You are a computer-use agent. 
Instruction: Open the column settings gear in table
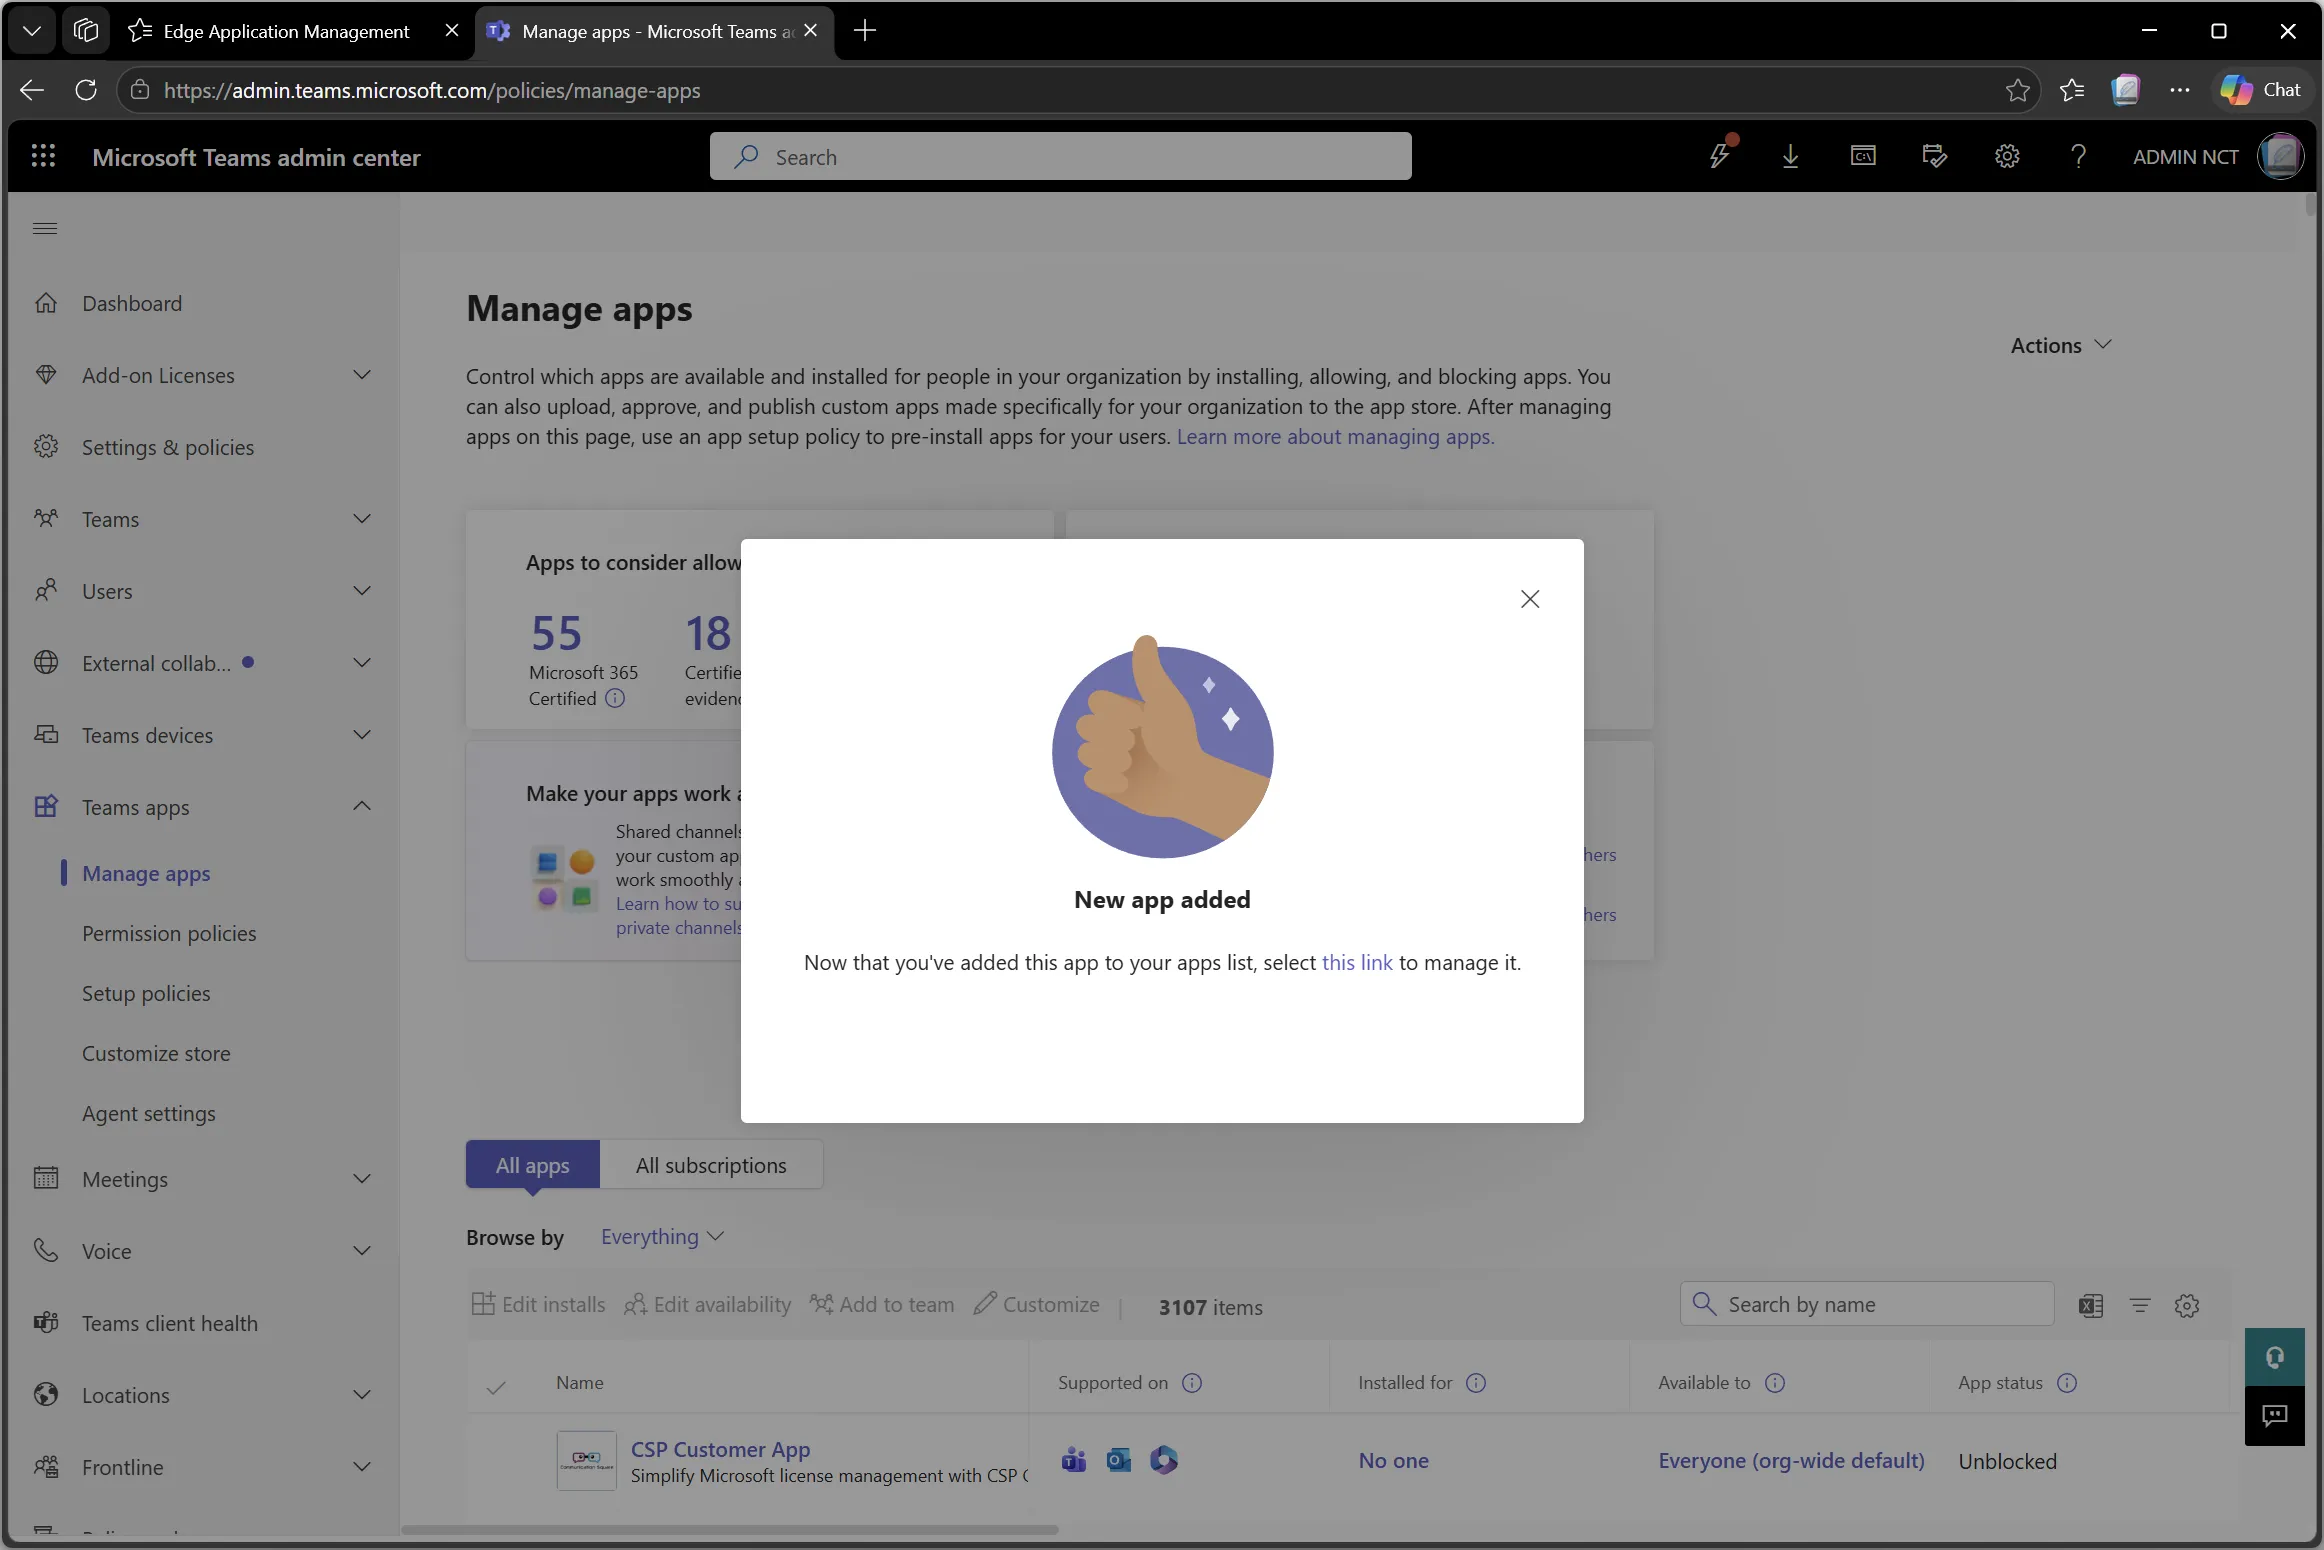point(2187,1305)
